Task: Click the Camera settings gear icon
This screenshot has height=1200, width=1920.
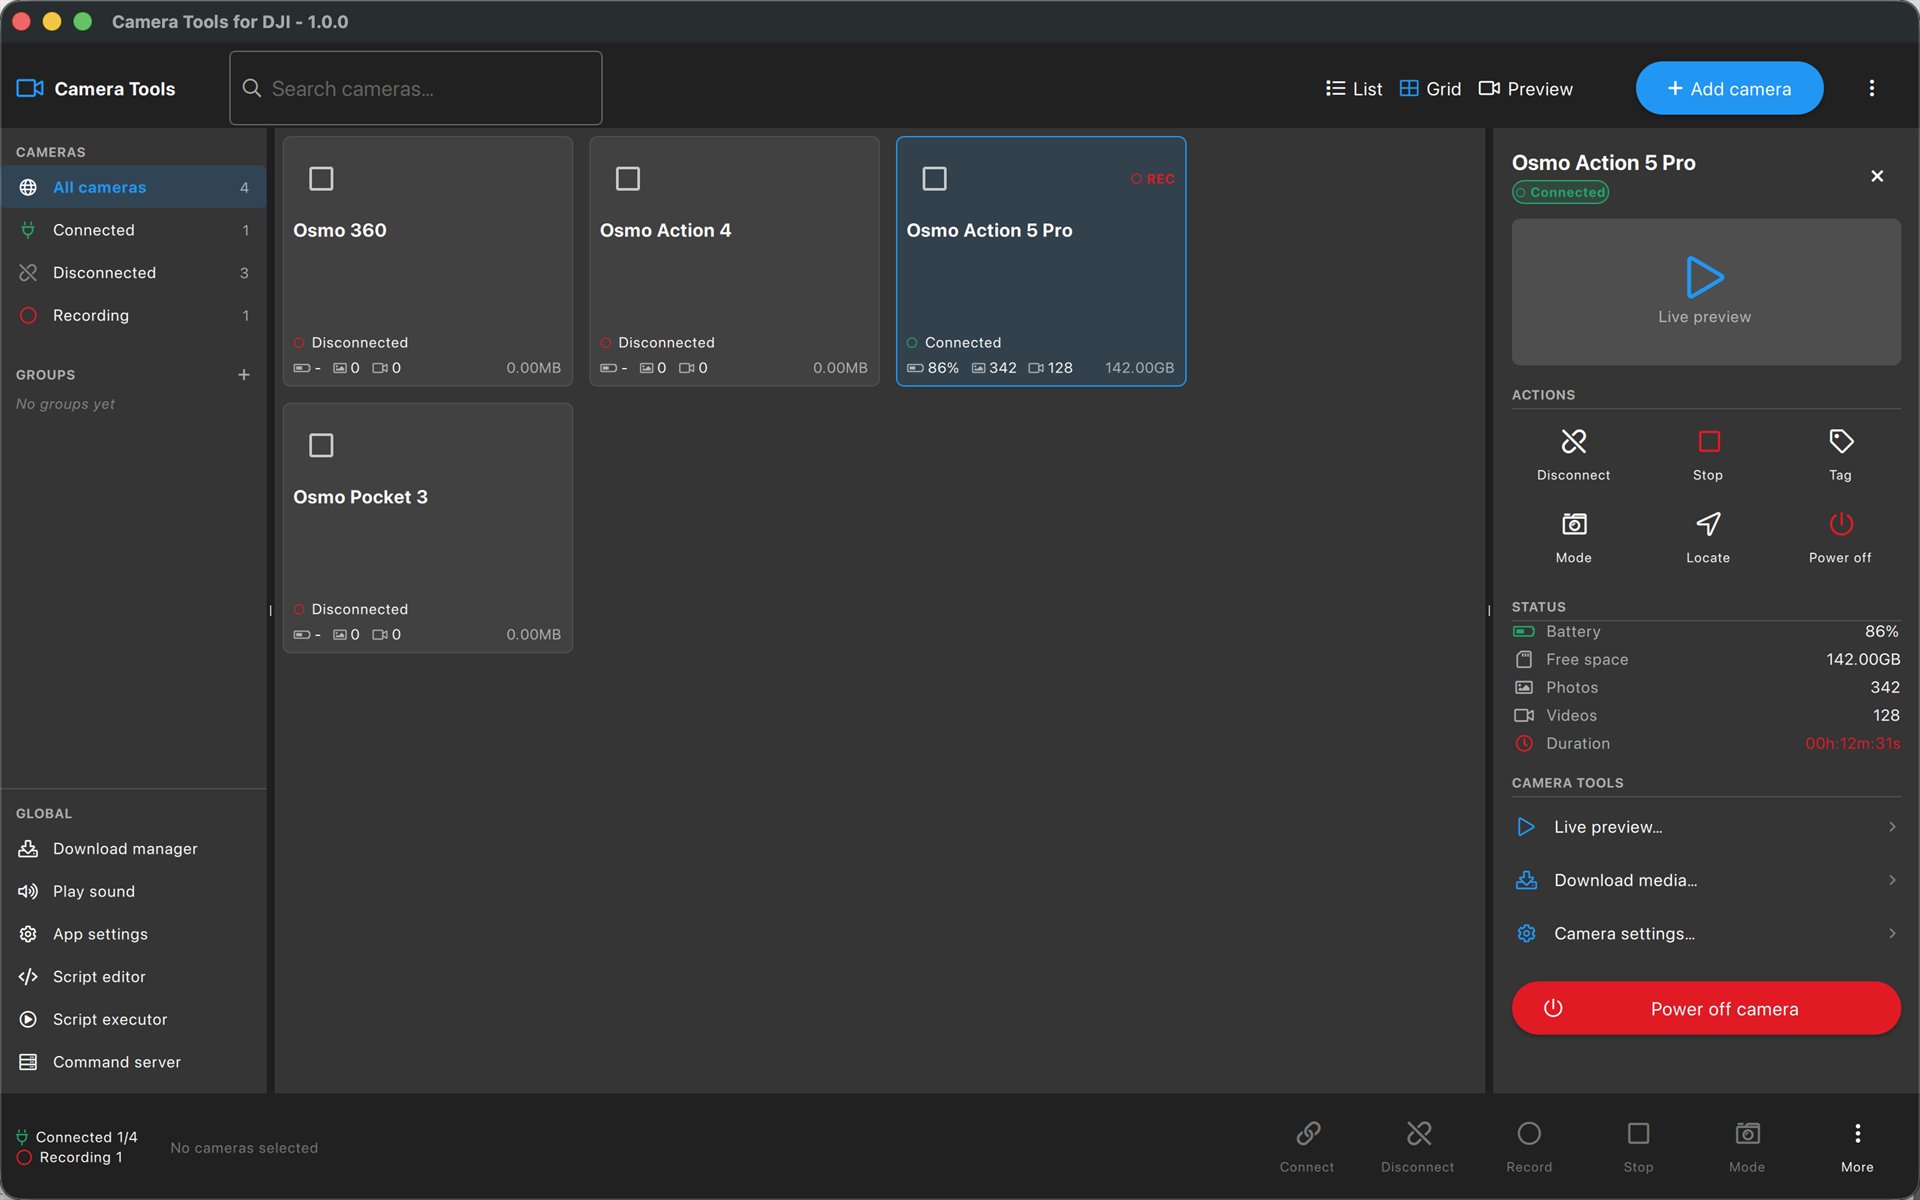Action: point(1526,933)
